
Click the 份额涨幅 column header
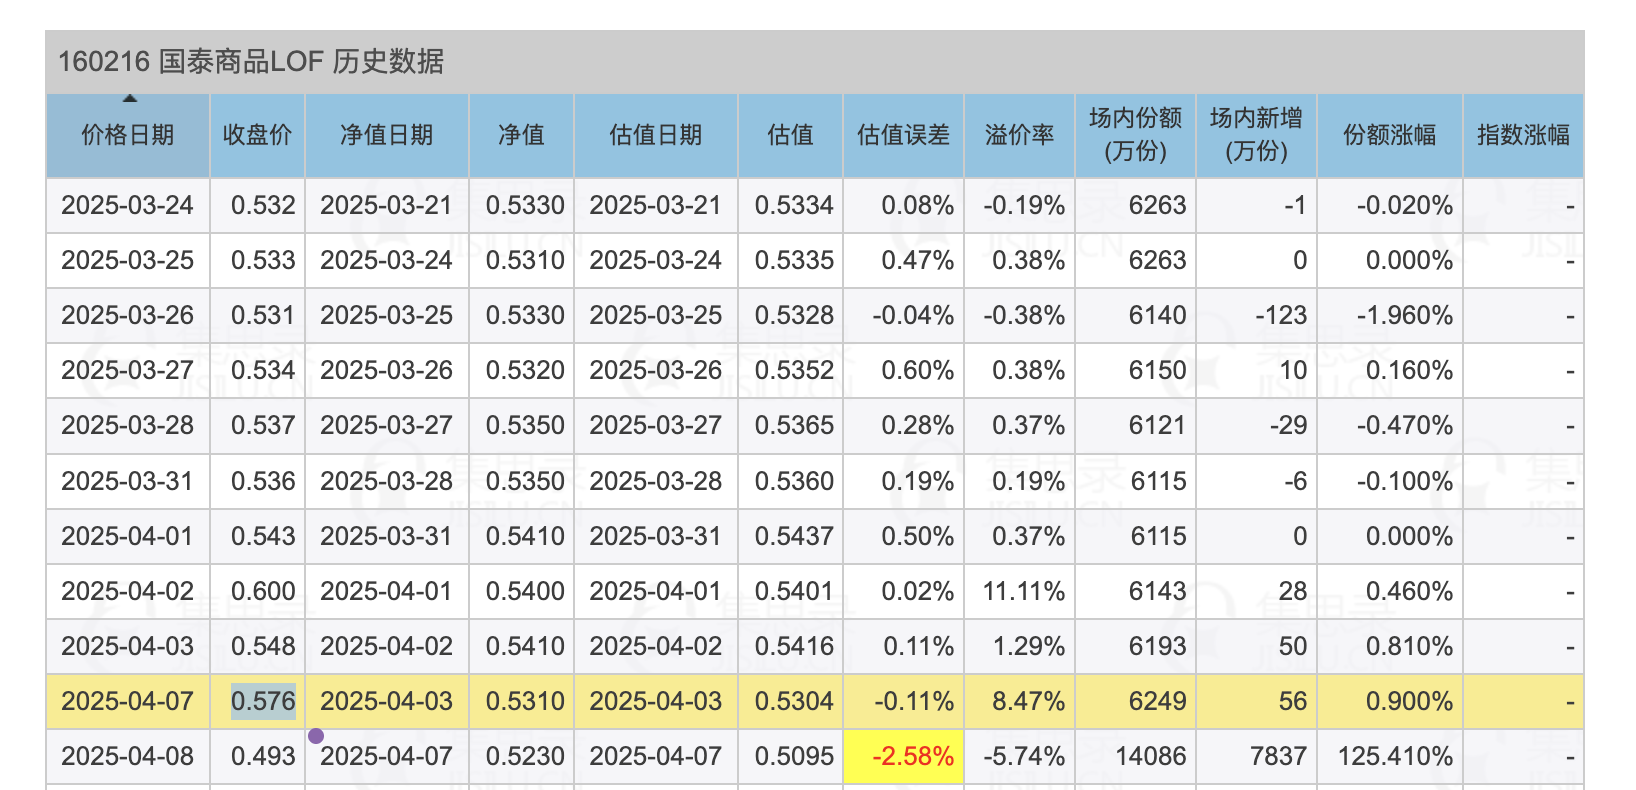[1389, 136]
